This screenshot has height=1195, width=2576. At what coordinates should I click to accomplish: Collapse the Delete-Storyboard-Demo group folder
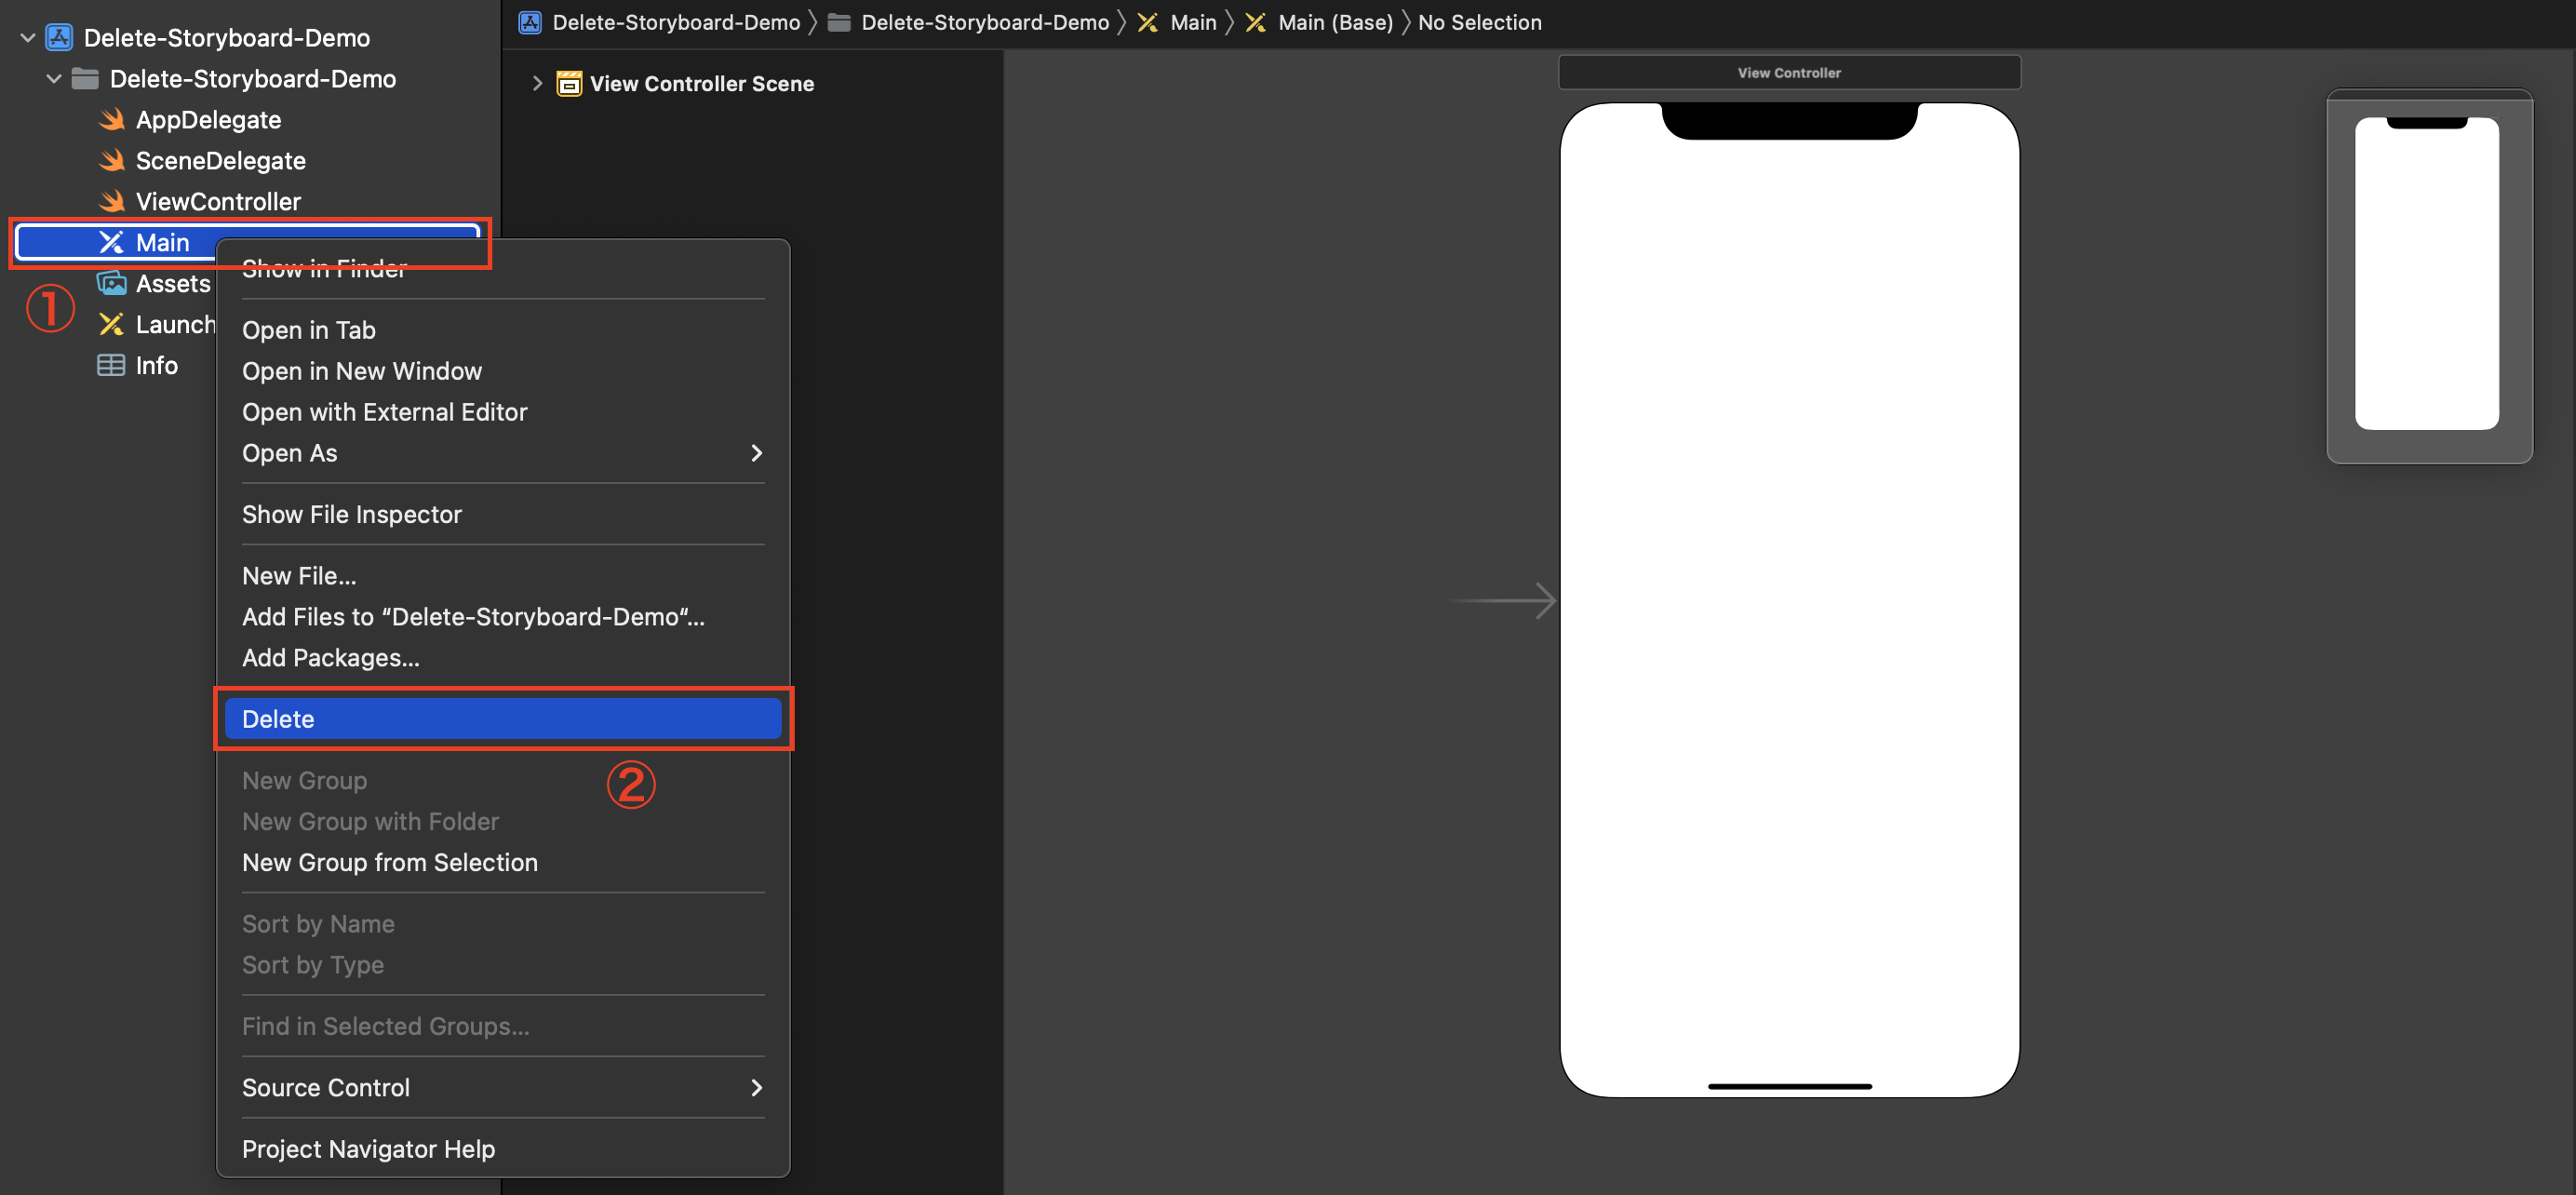54,79
